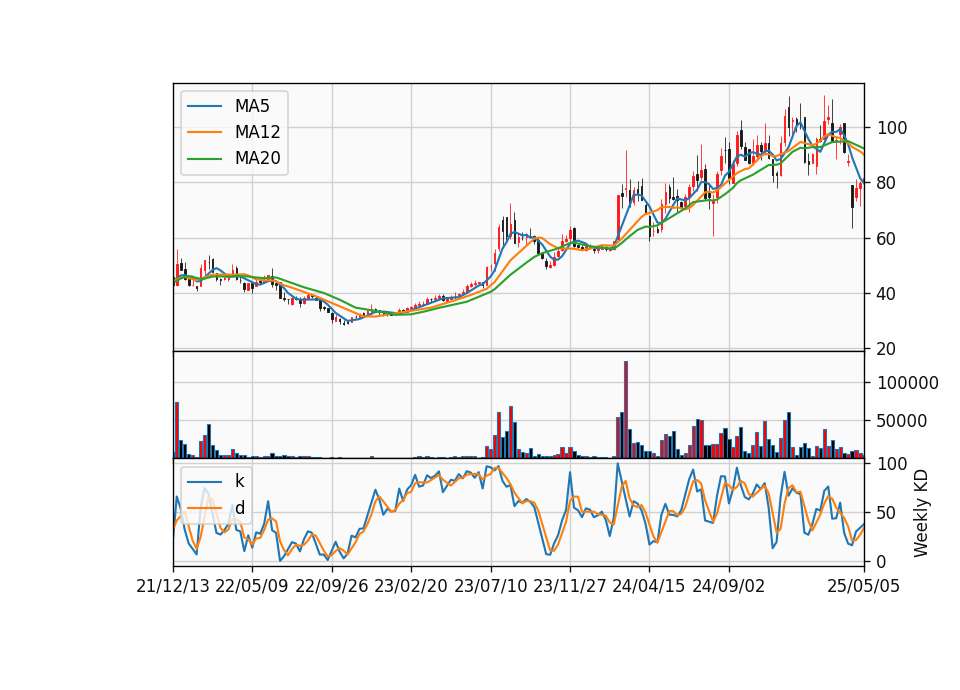This screenshot has width=960, height=690.
Task: Click the 22/05/09 date tick label
Action: [252, 586]
